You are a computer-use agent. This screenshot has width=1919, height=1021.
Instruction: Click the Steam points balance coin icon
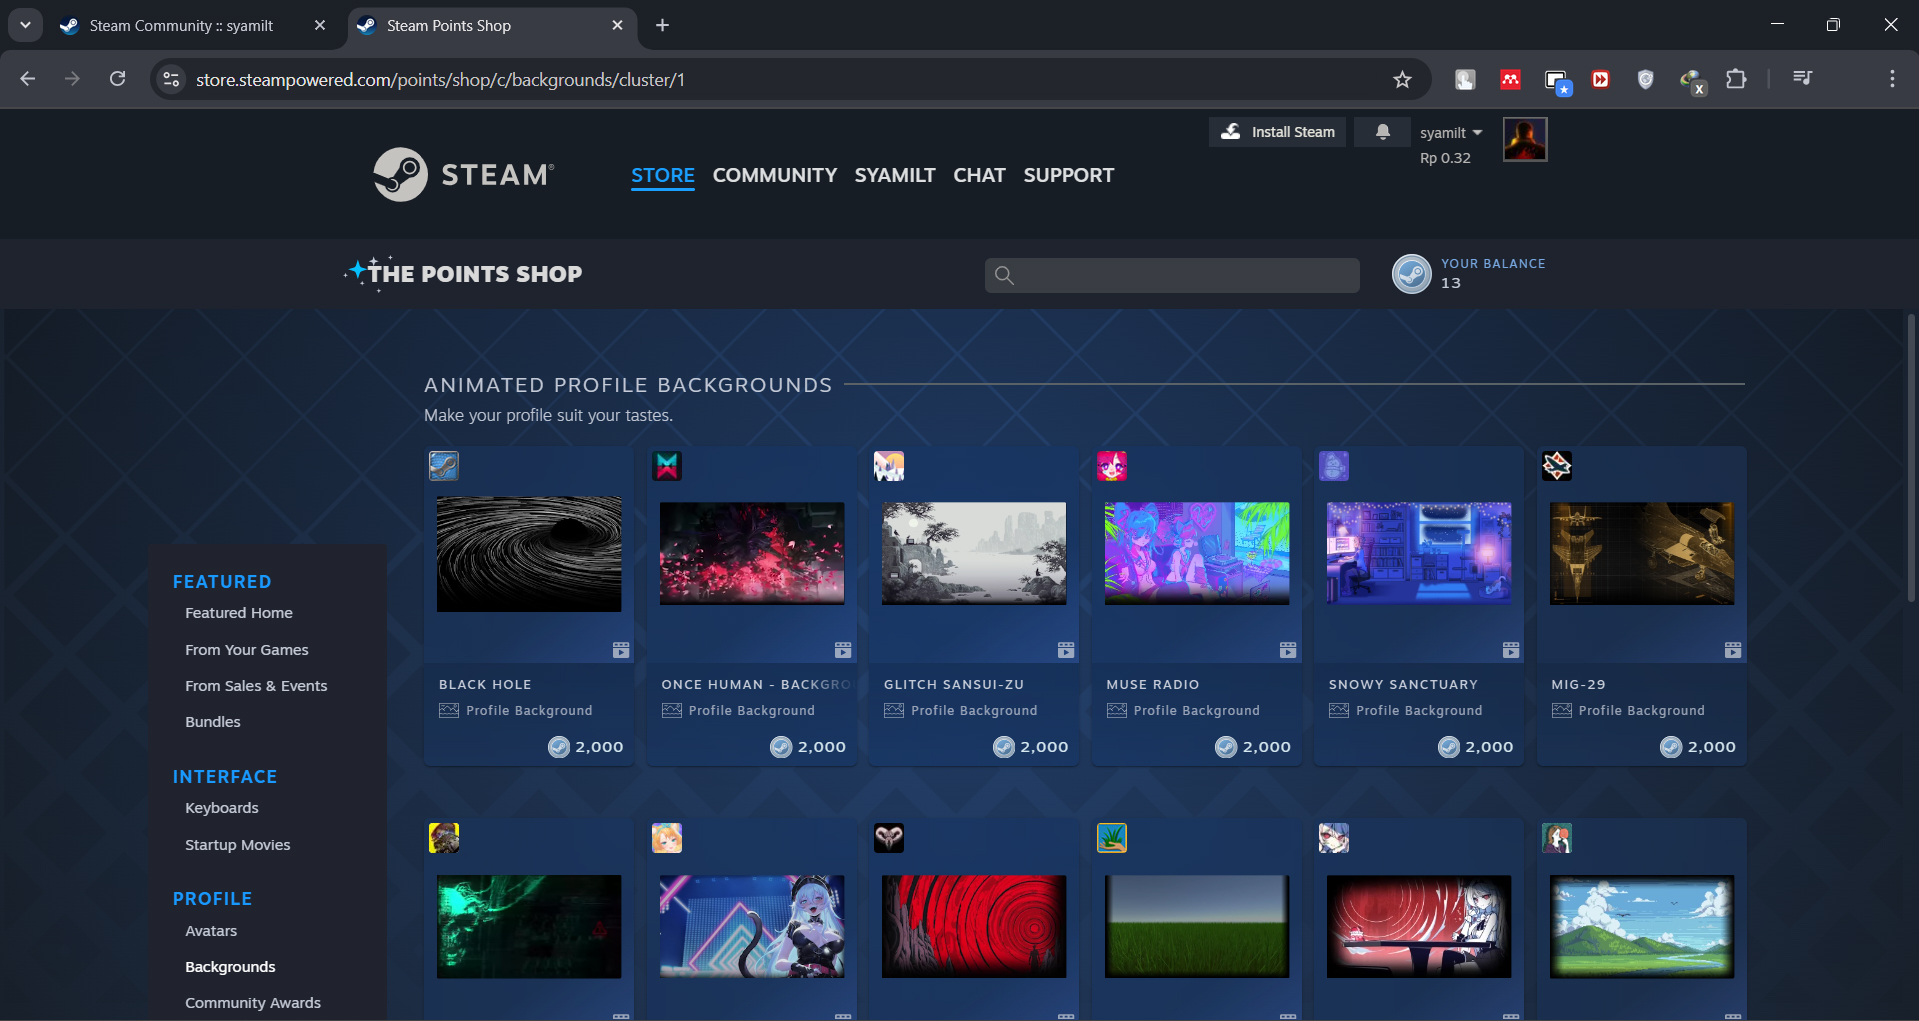1412,273
